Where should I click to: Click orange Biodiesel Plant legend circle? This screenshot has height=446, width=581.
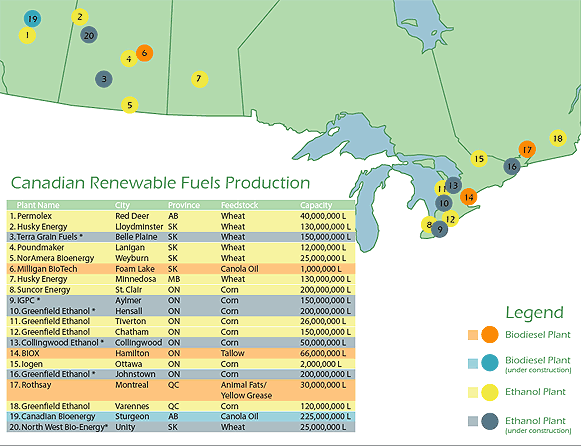click(x=490, y=334)
